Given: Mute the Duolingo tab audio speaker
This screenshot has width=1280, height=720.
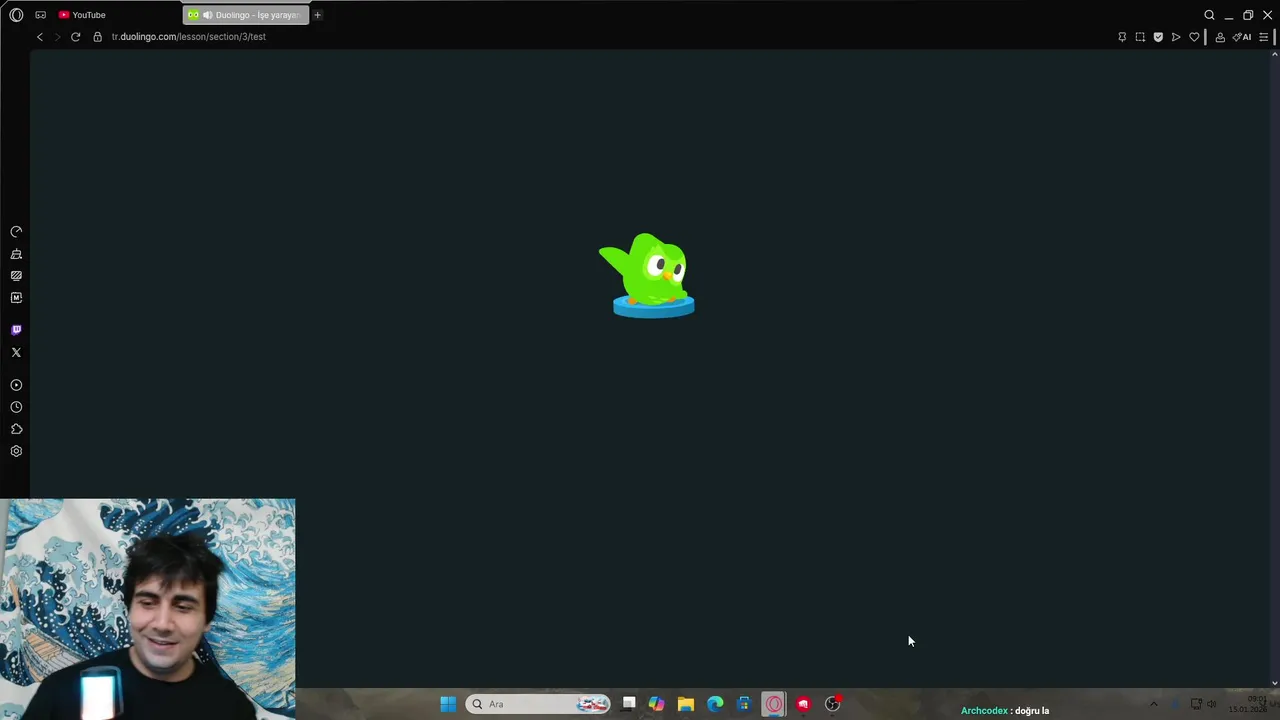Looking at the screenshot, I should (208, 15).
